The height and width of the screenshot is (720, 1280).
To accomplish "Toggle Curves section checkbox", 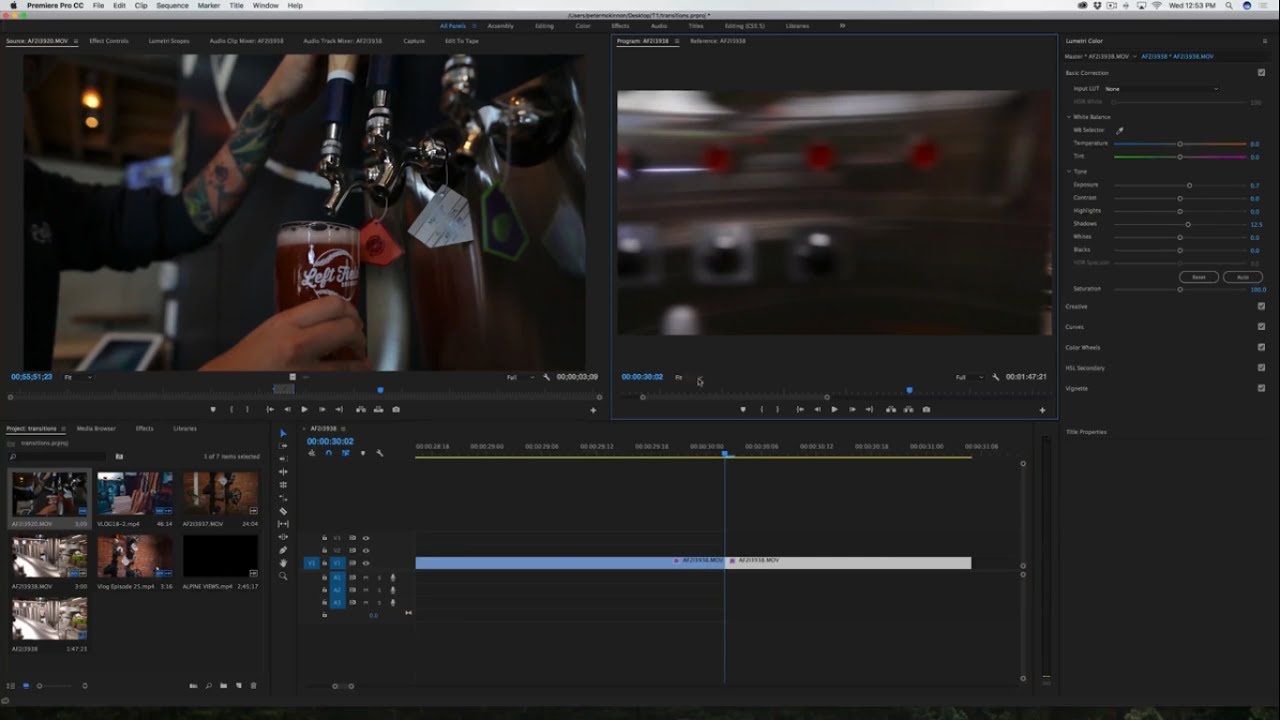I will tap(1261, 327).
